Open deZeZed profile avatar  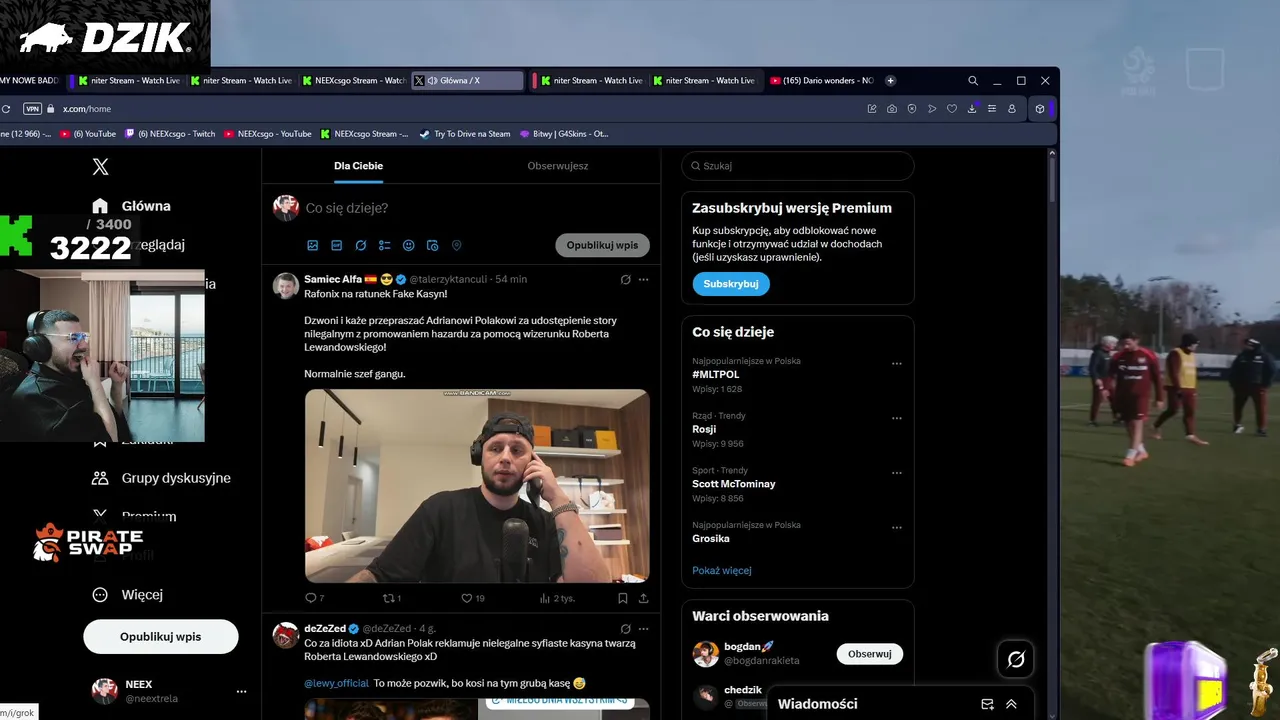pyautogui.click(x=286, y=635)
